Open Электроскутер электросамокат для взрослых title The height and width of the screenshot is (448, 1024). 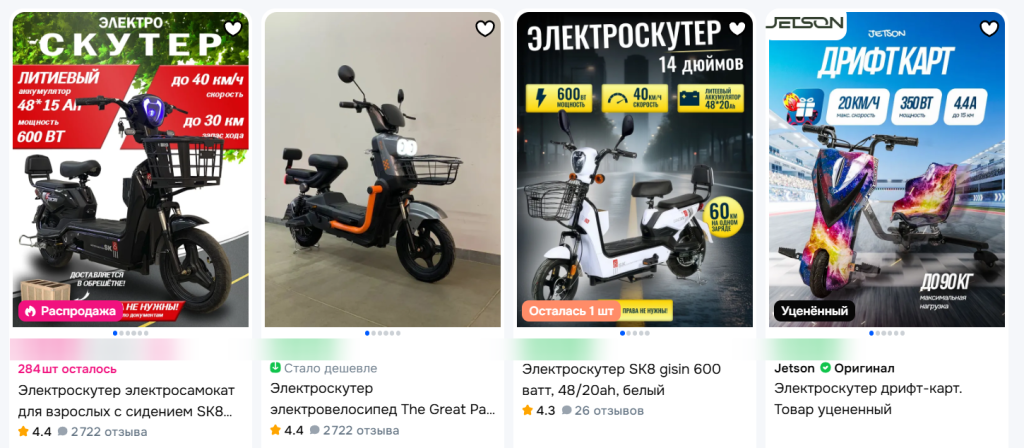[126, 401]
